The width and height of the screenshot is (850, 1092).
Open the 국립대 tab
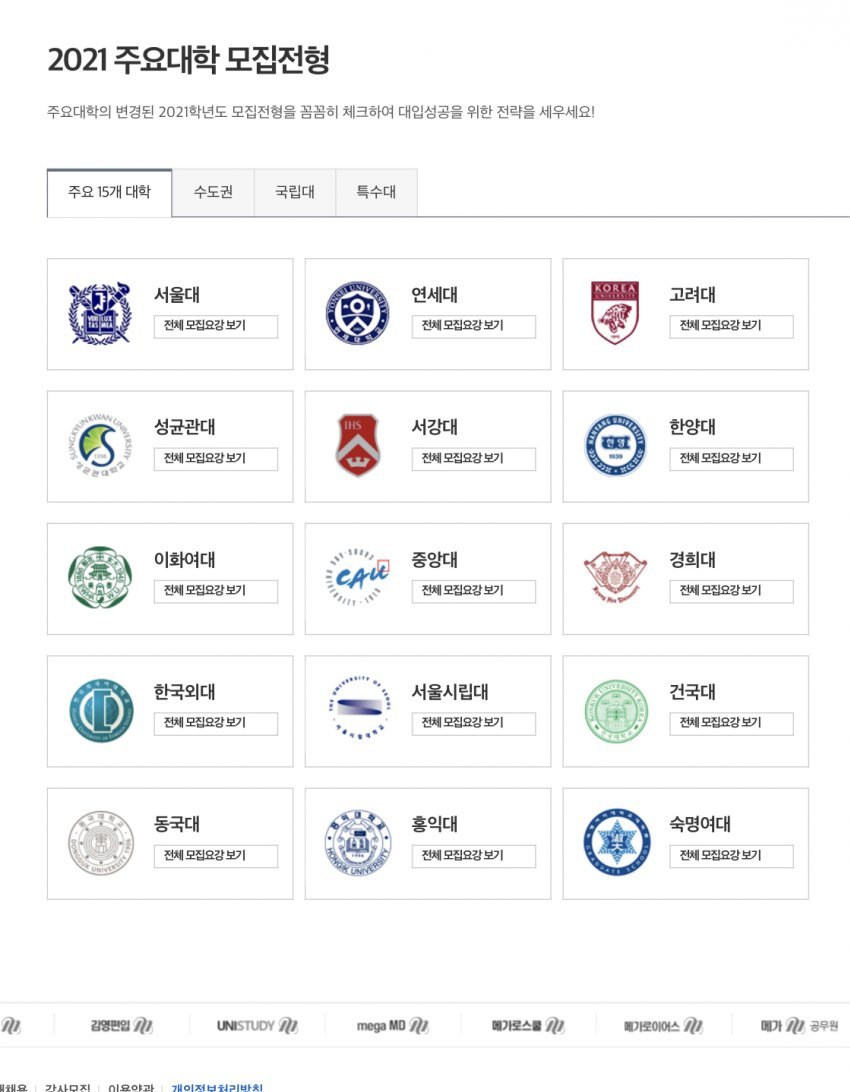(x=295, y=192)
